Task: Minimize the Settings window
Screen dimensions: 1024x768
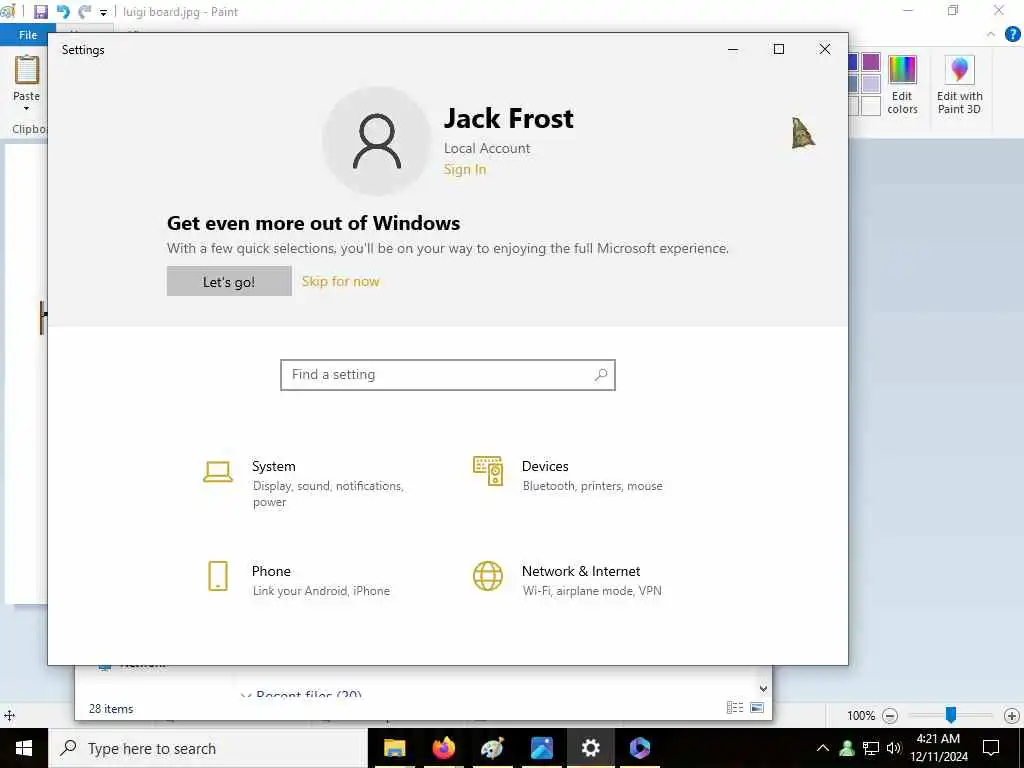Action: pyautogui.click(x=733, y=49)
